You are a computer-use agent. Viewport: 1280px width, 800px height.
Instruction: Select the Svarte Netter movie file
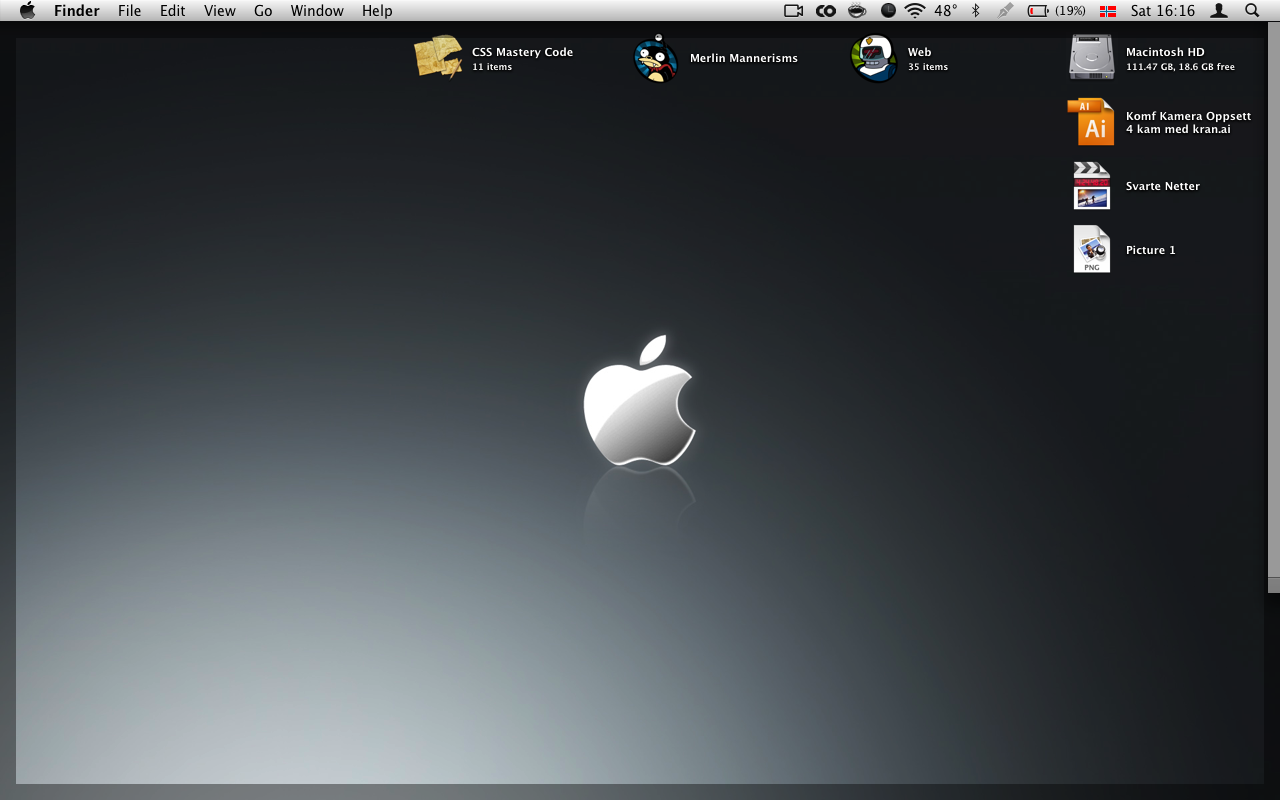click(1091, 186)
